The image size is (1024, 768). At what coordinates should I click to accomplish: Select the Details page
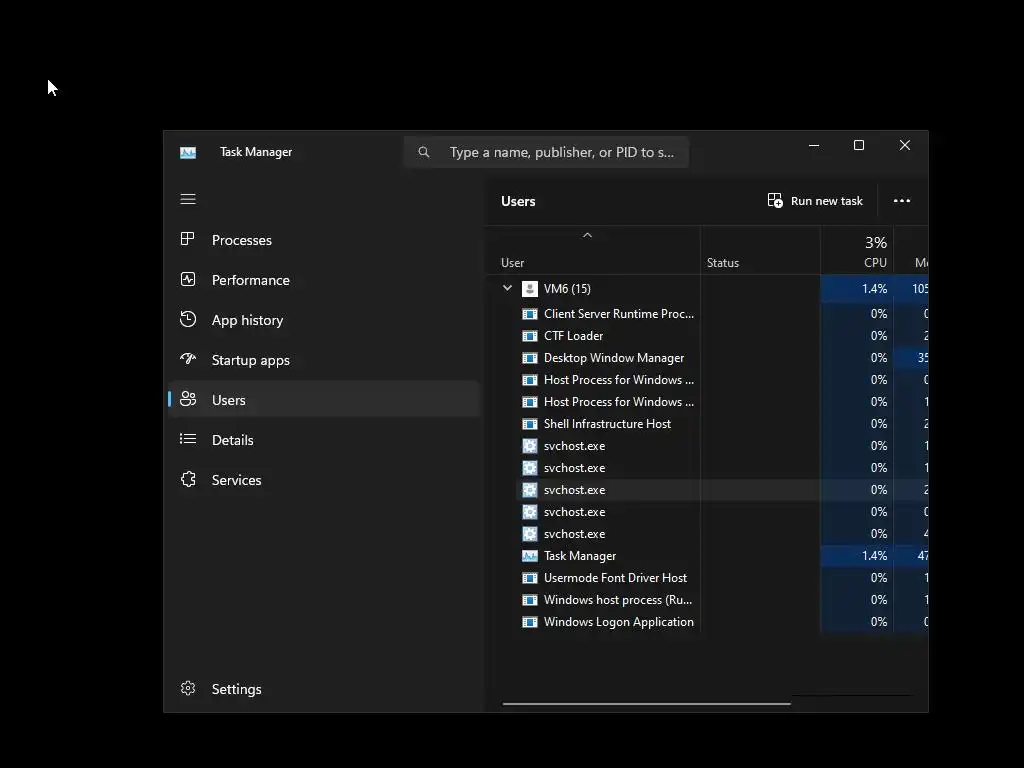click(x=324, y=440)
